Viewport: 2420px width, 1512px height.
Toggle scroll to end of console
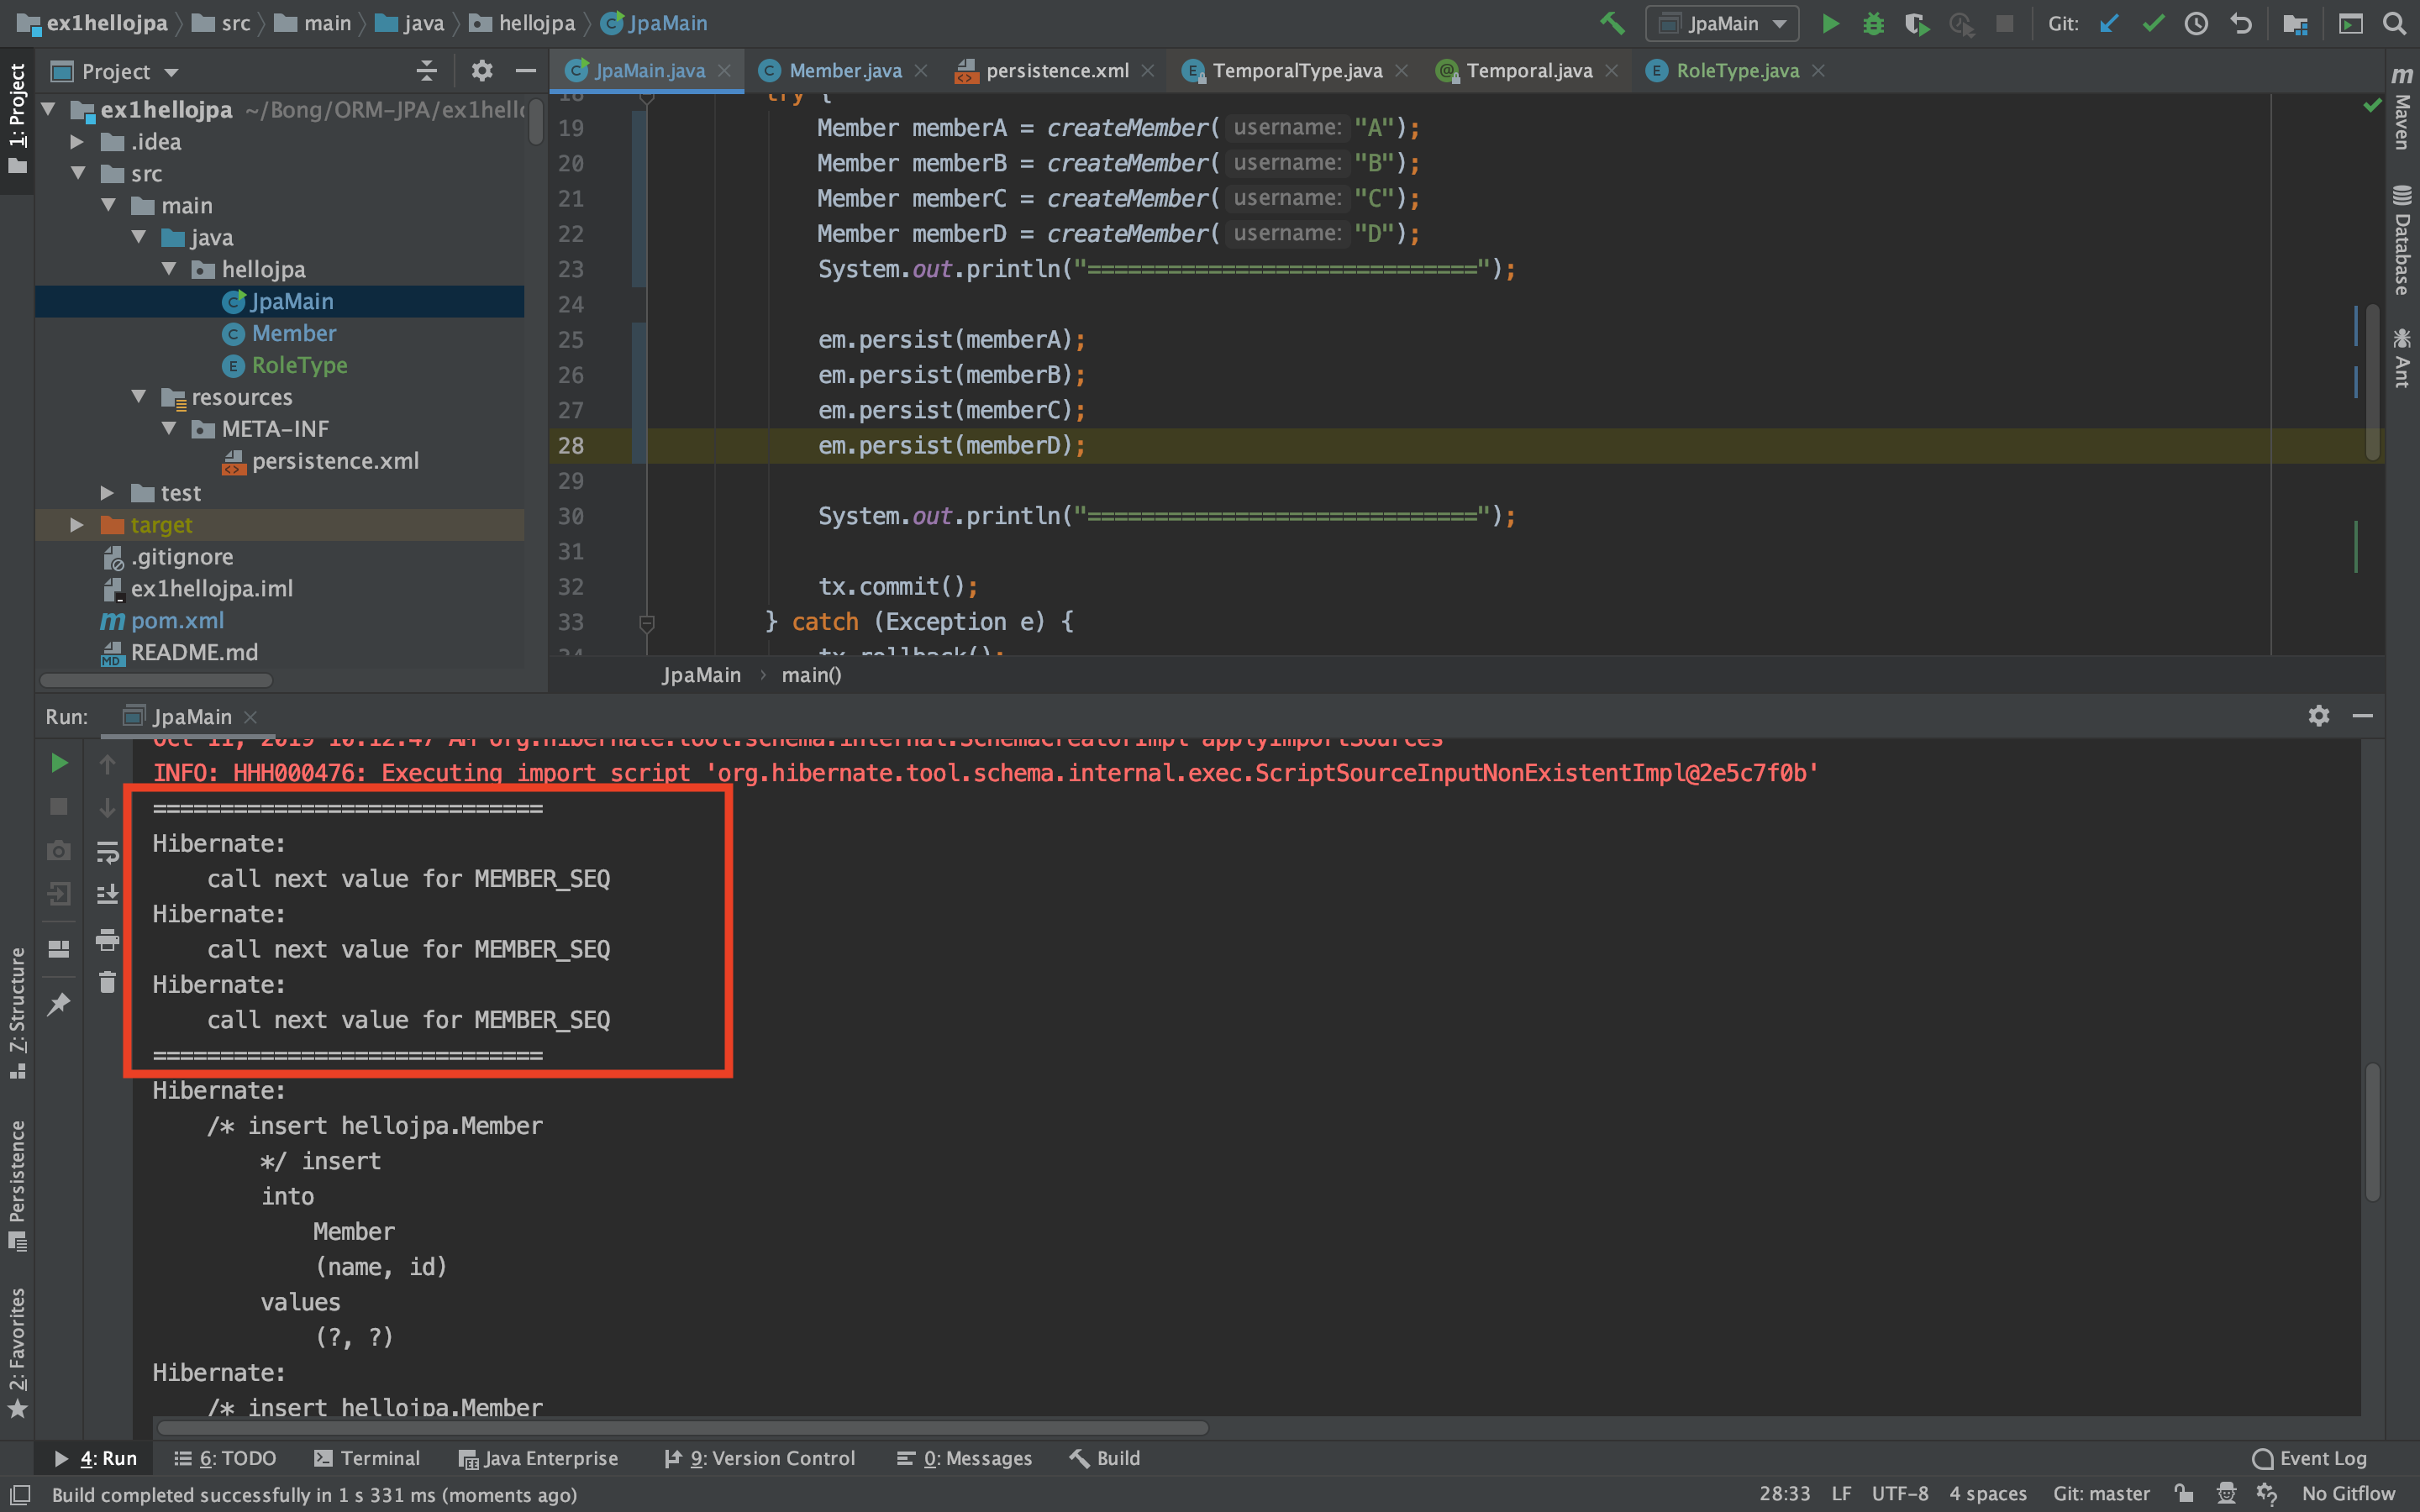click(x=107, y=894)
